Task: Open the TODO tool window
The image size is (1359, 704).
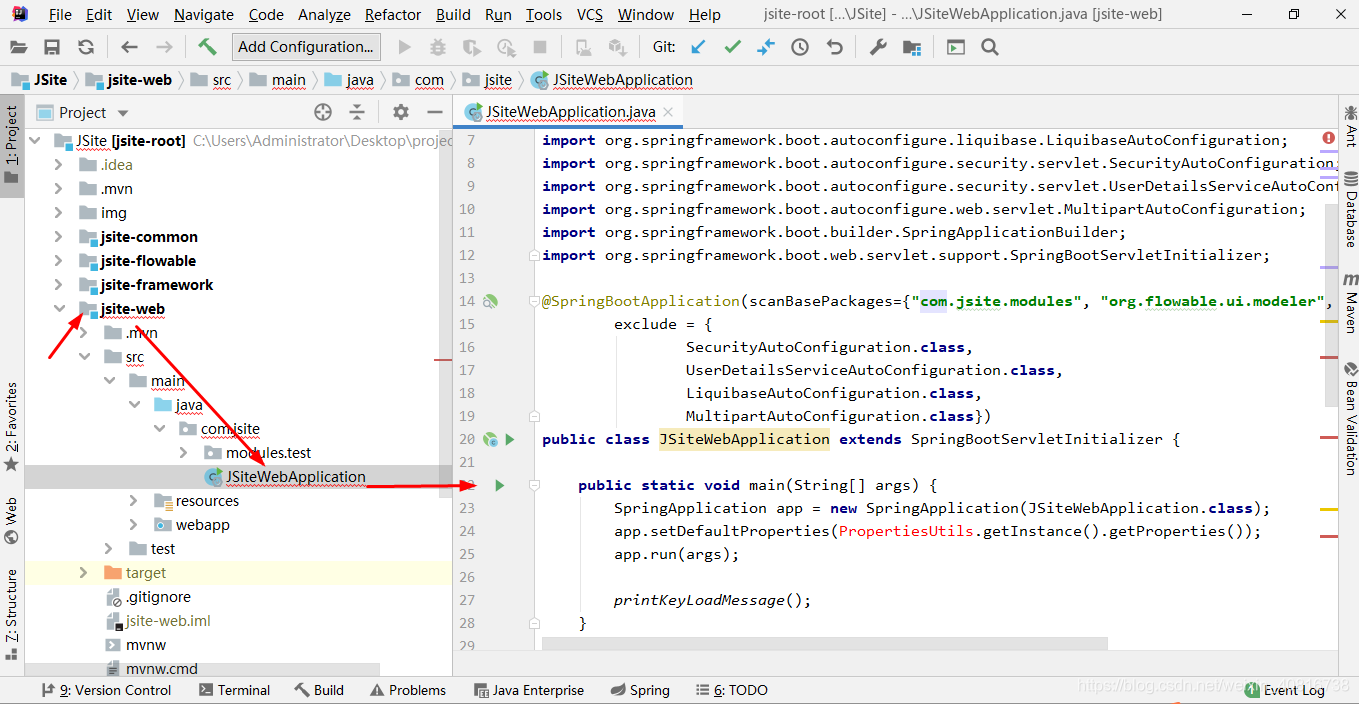Action: 732,690
